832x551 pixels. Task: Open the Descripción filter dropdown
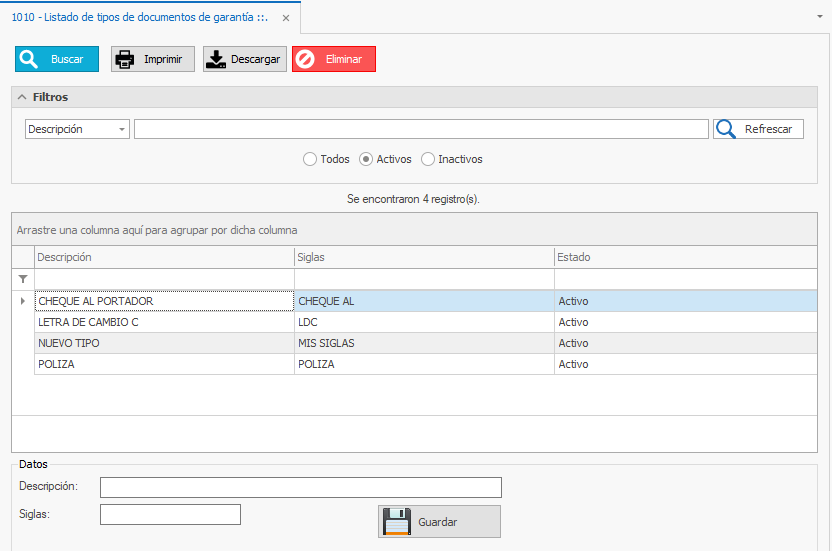[x=122, y=129]
